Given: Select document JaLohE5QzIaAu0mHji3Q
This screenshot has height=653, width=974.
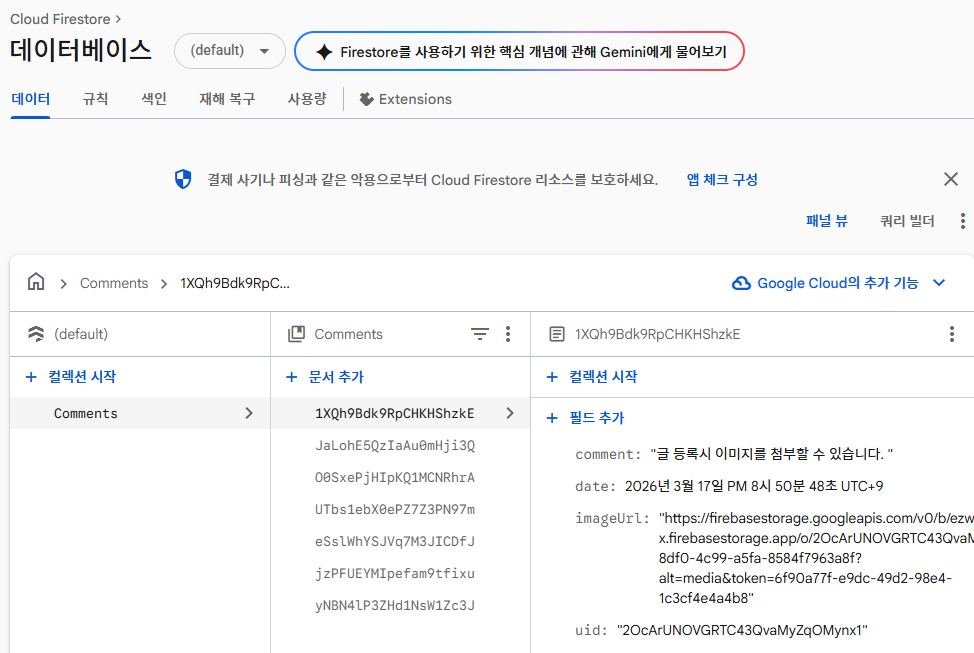Looking at the screenshot, I should (x=394, y=445).
